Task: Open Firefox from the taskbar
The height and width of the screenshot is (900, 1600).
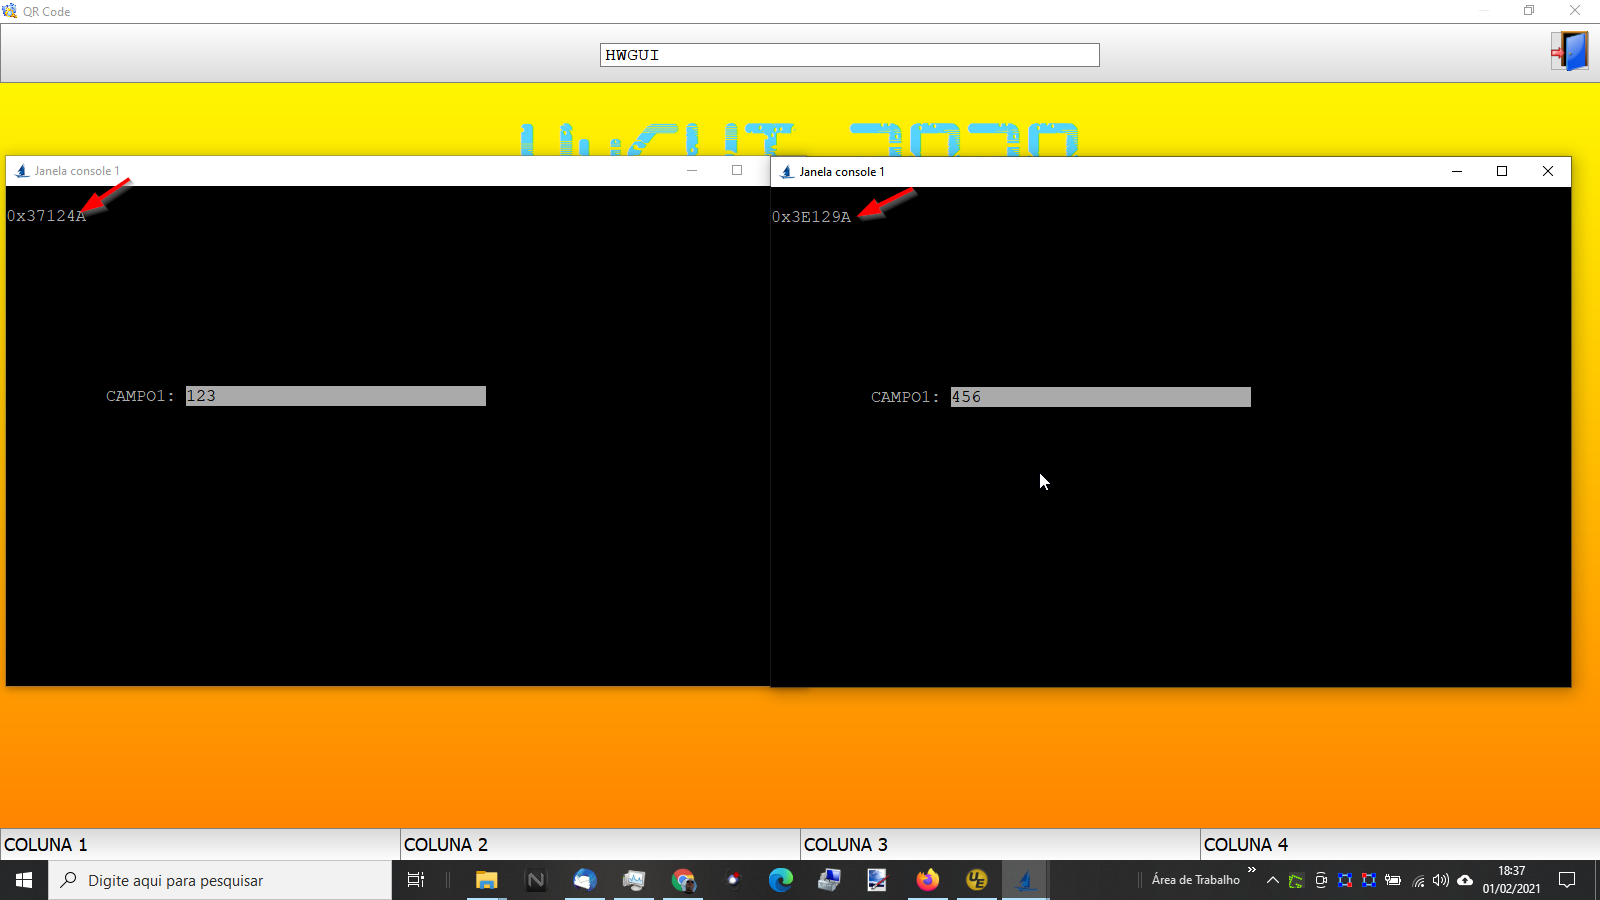Action: click(x=928, y=880)
